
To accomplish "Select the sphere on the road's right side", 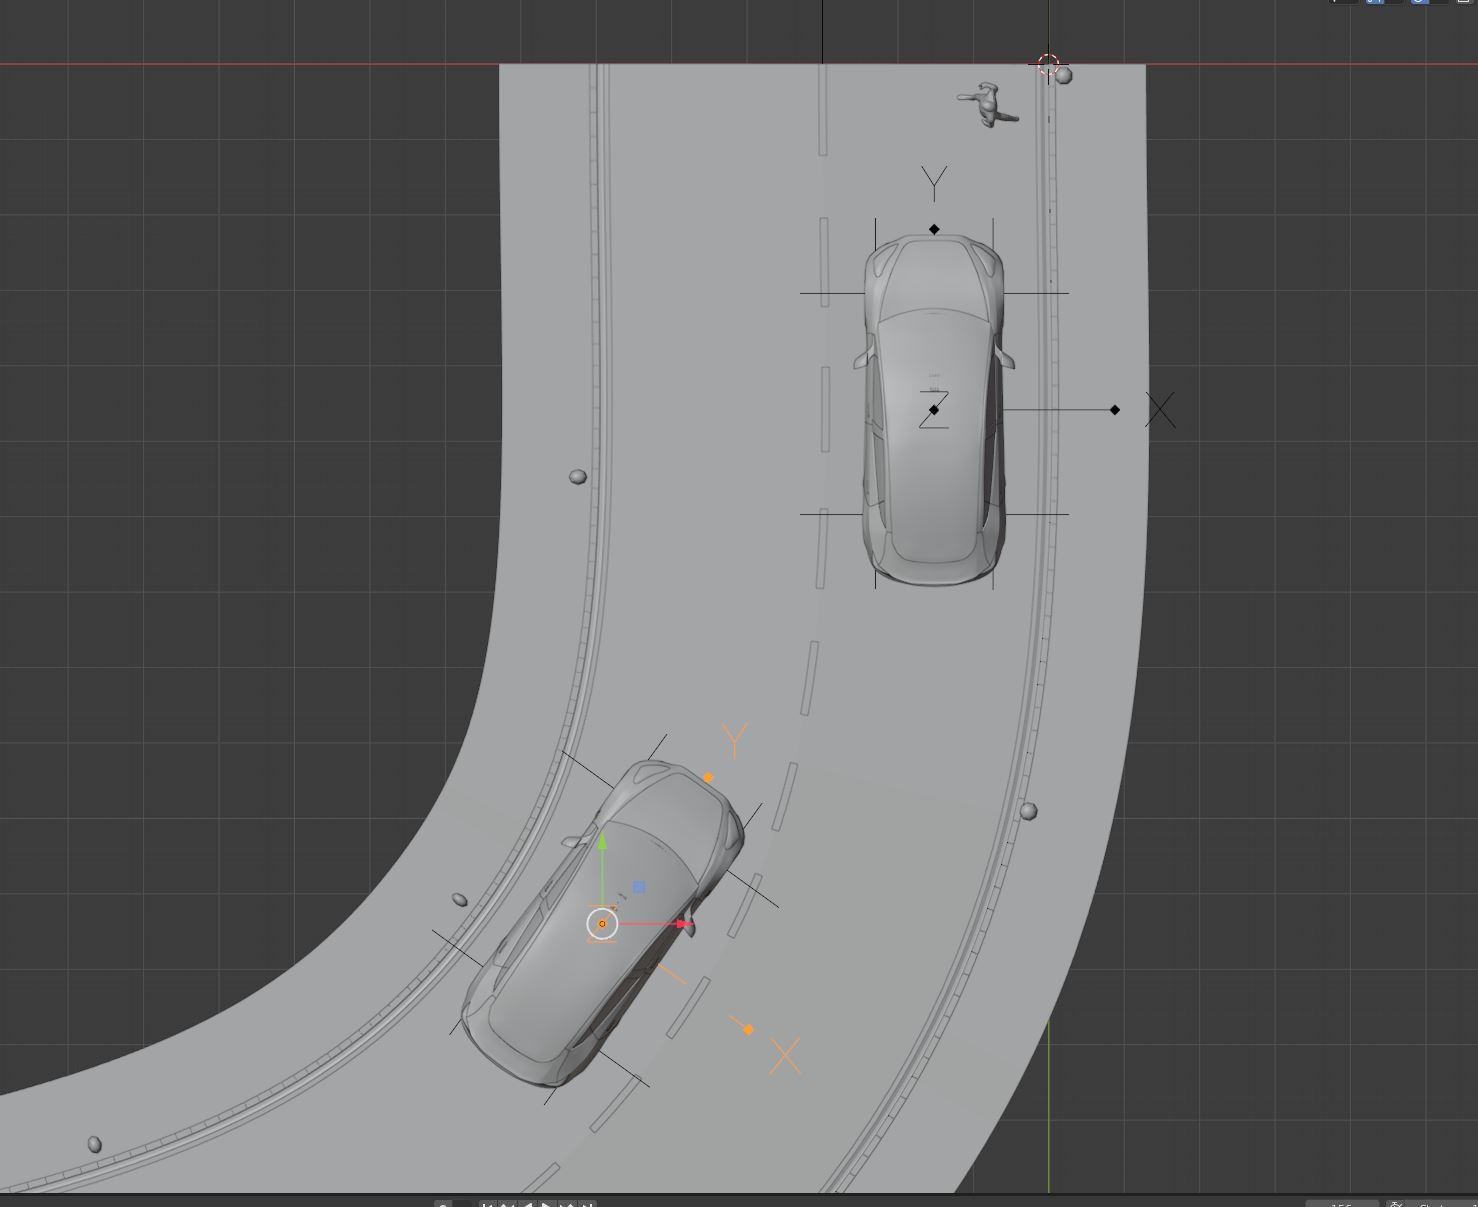I will [1028, 811].
